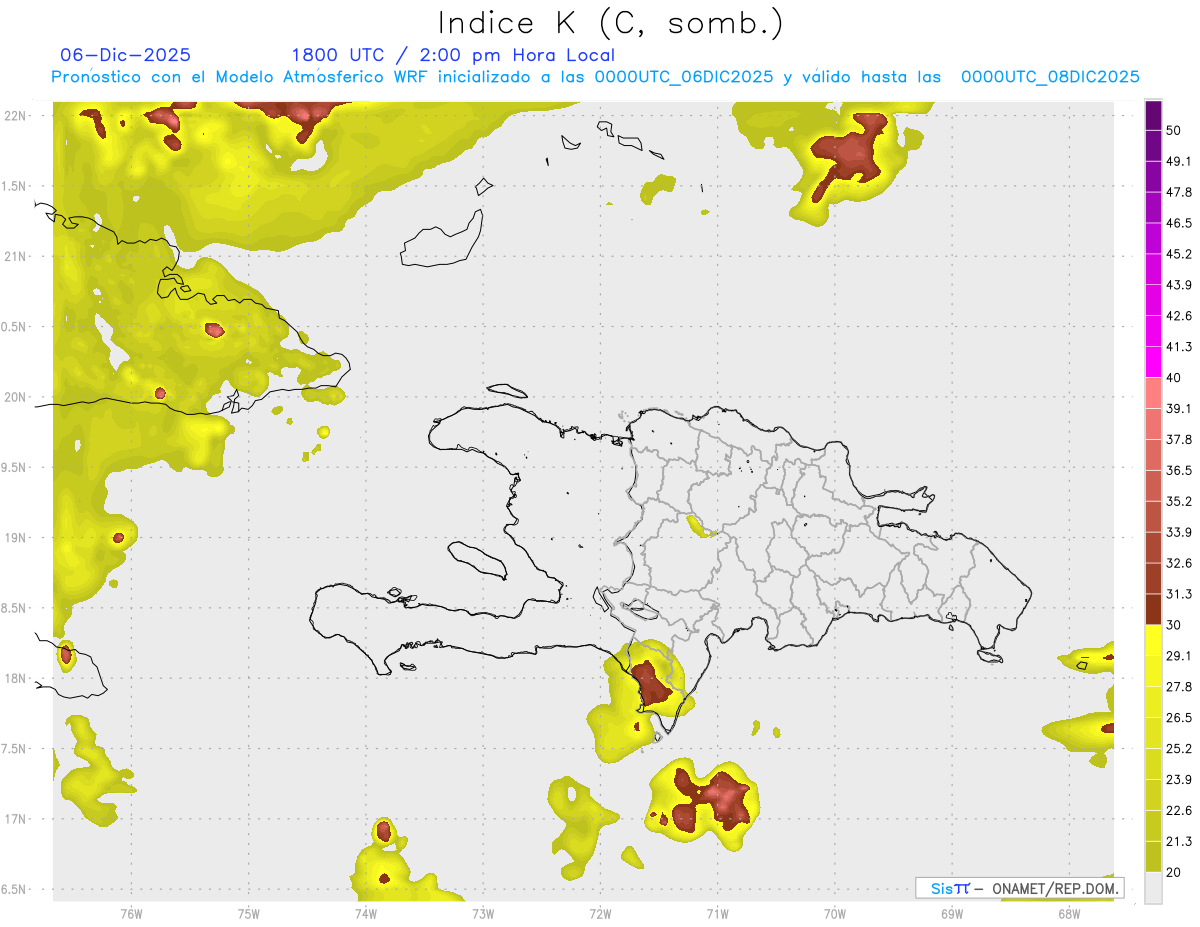Click the "SisTT - ONAMET/REP.DOM." credit label

click(x=1019, y=888)
